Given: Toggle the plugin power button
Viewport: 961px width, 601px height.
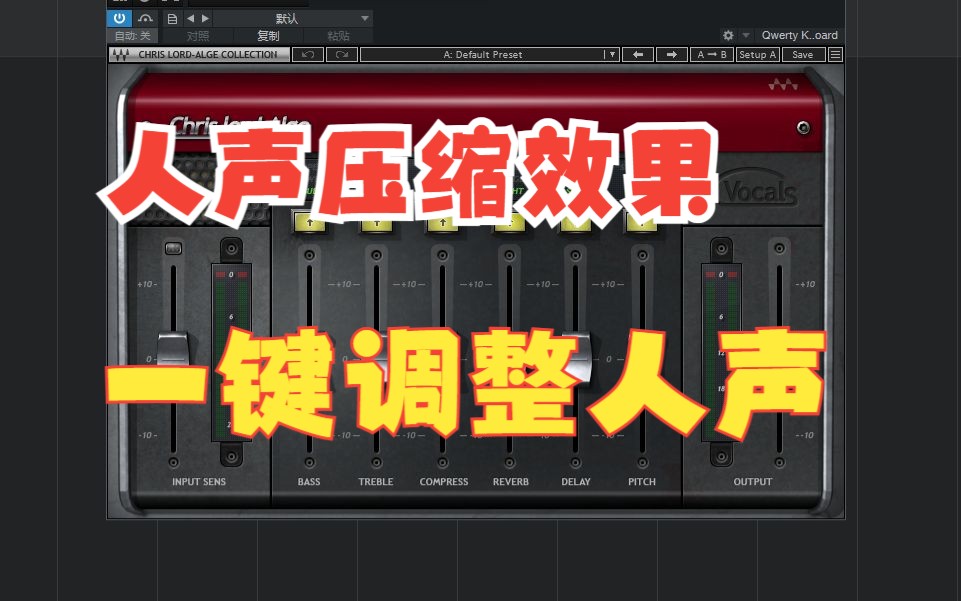Looking at the screenshot, I should 119,18.
